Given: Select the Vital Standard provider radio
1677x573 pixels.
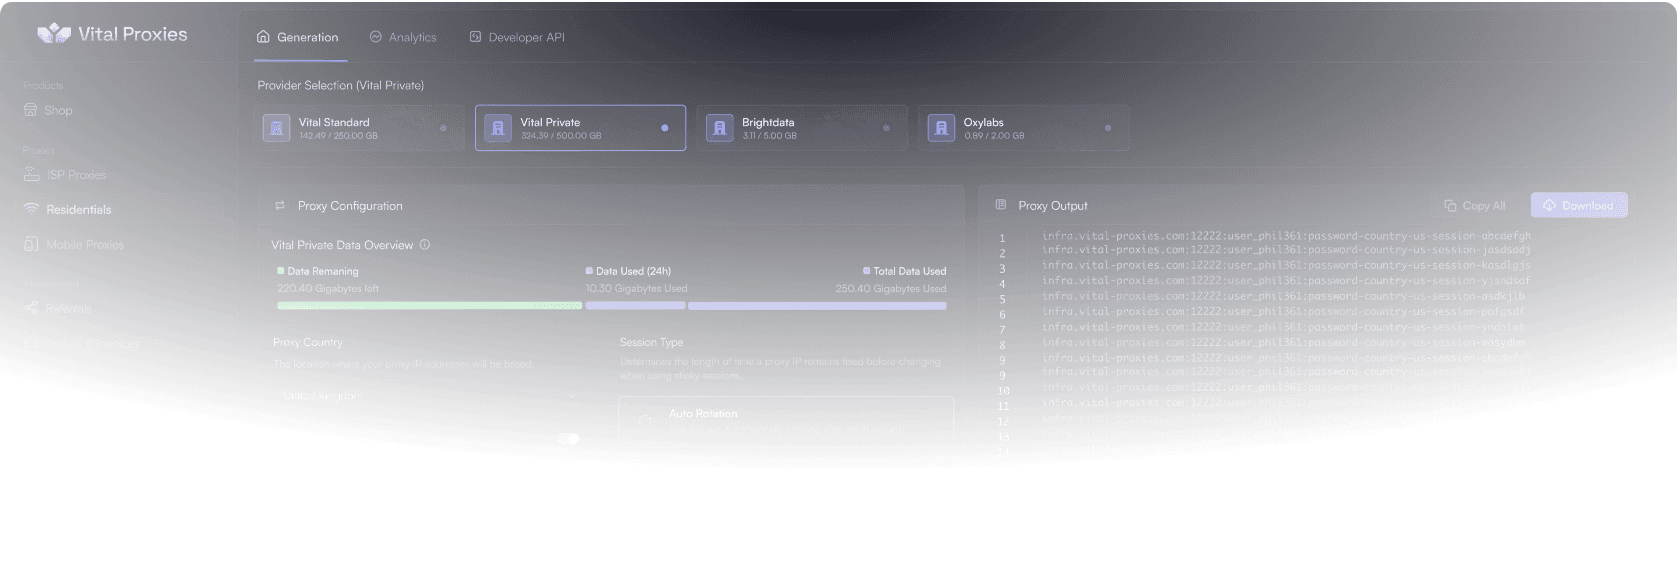Looking at the screenshot, I should click(443, 128).
